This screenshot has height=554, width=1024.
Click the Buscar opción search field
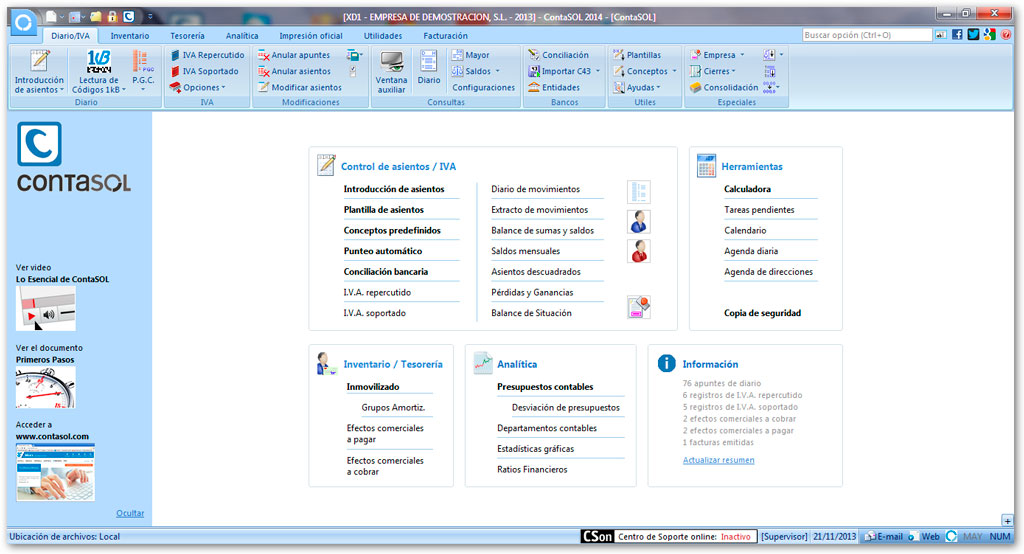tap(867, 35)
